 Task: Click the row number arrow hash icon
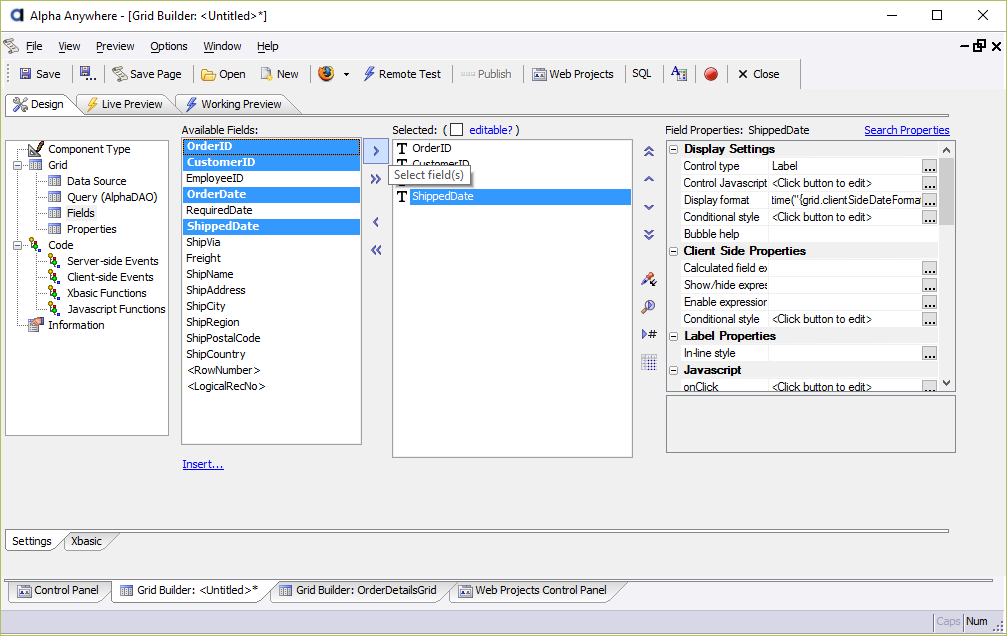649,334
